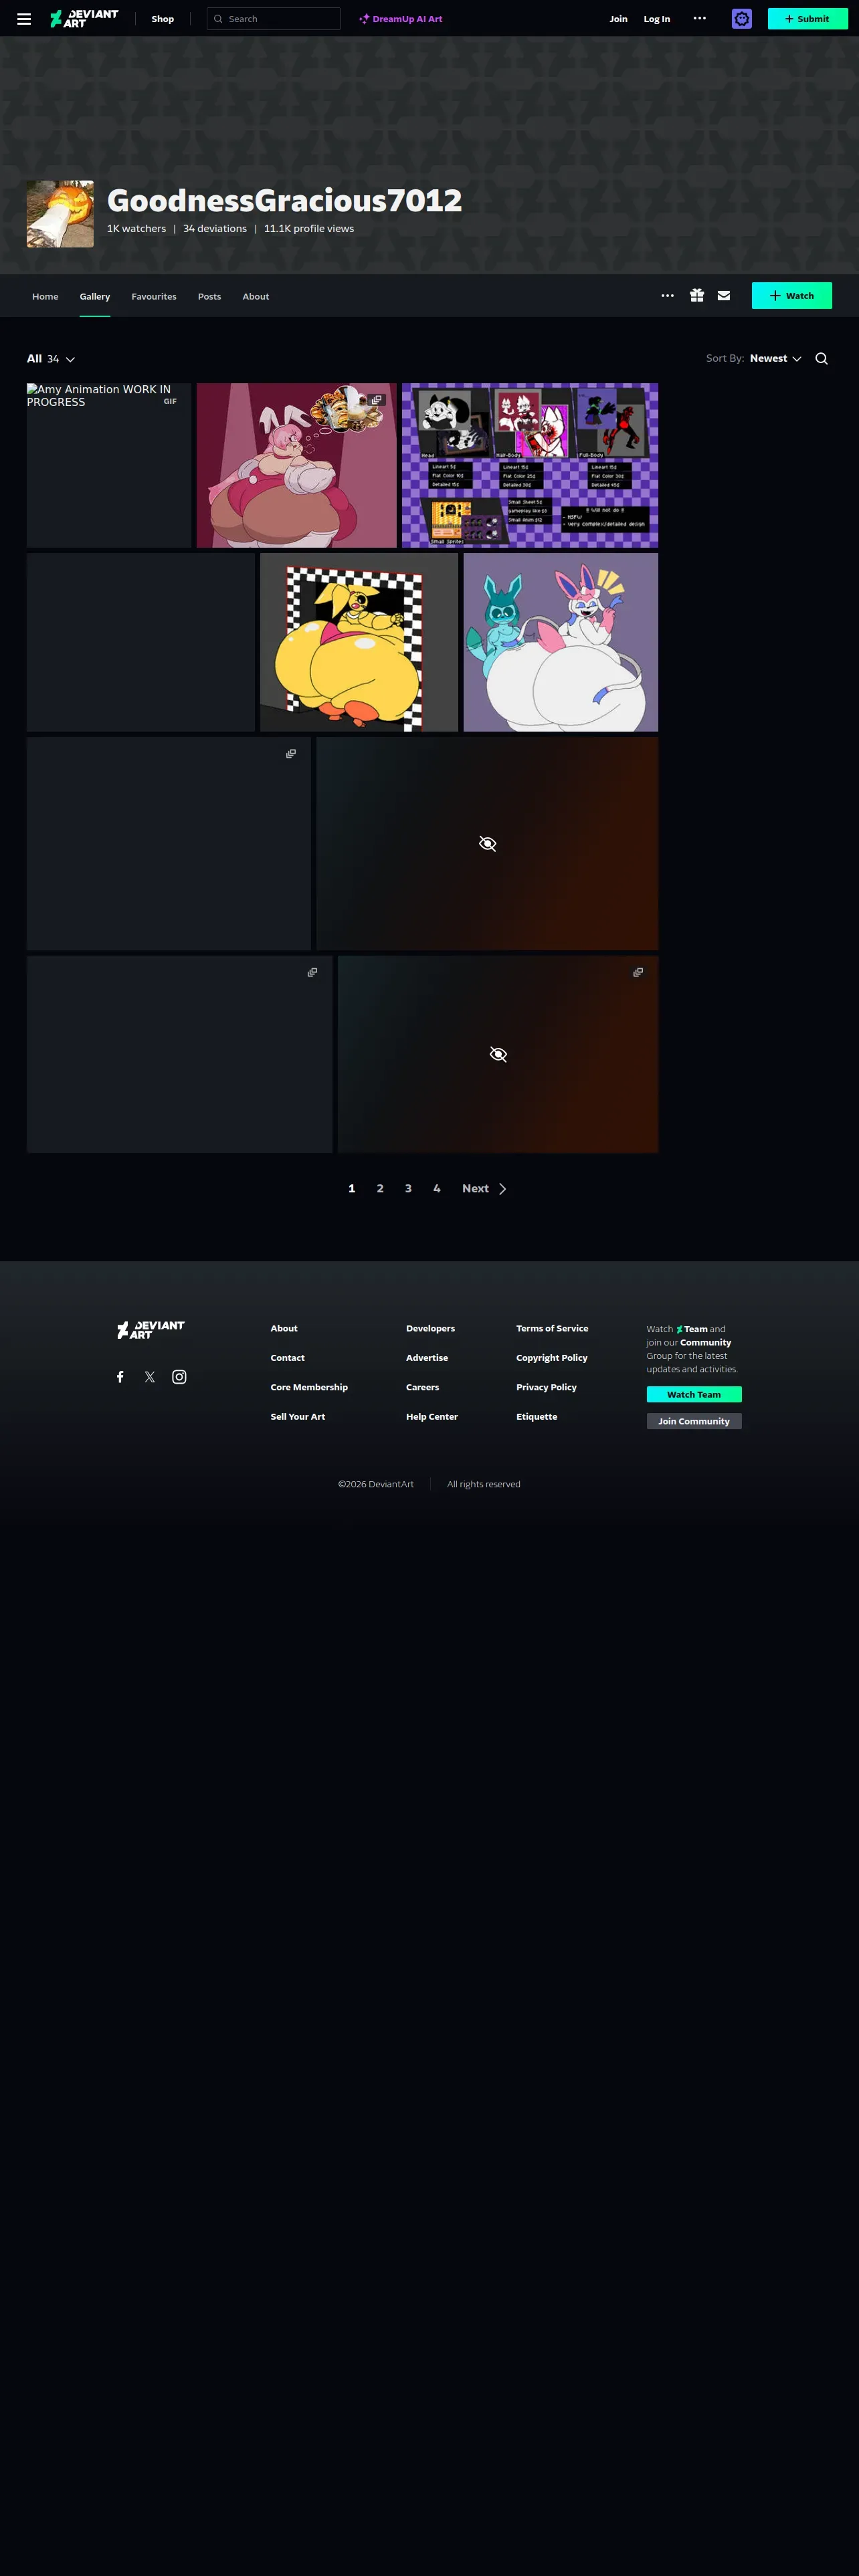Image resolution: width=859 pixels, height=2576 pixels.
Task: Open Help Center link
Action: coord(432,1416)
